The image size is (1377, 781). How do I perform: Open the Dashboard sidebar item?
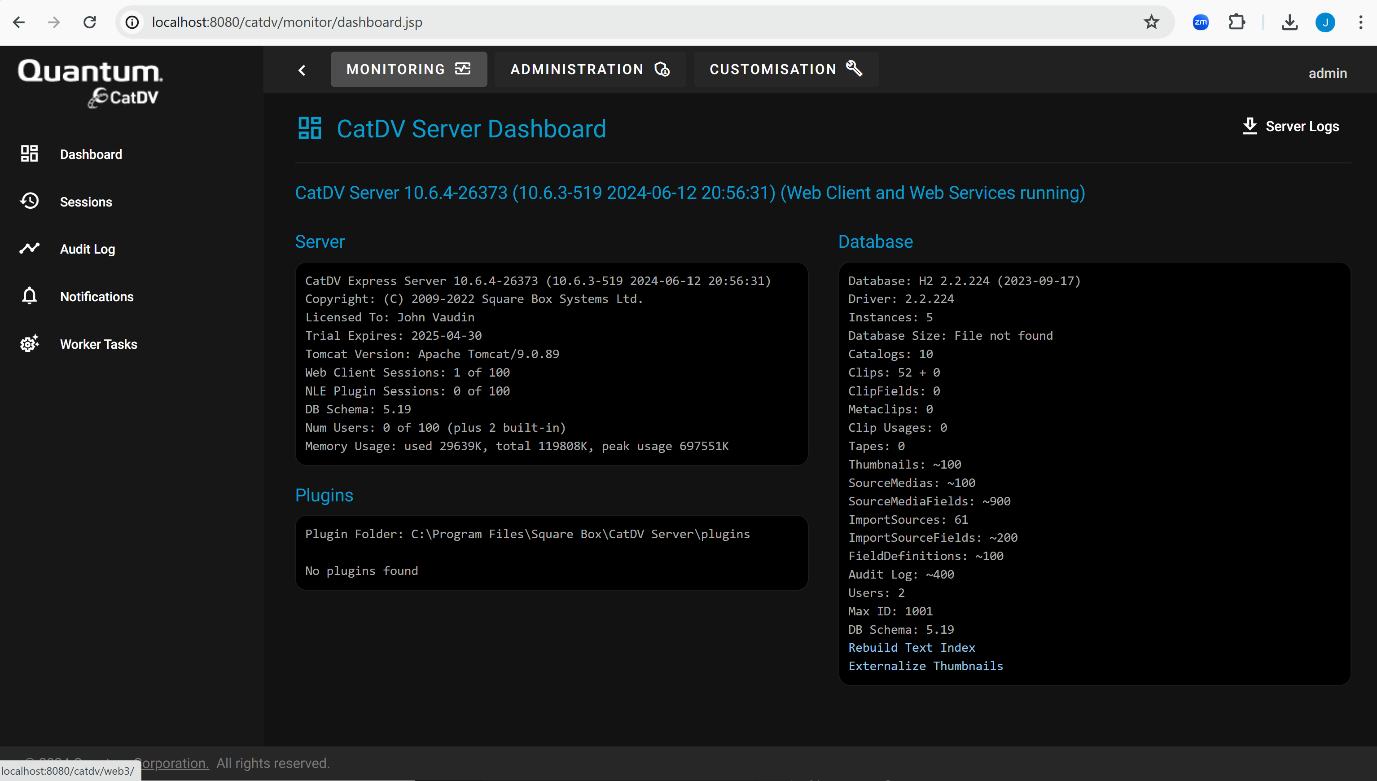(71, 154)
